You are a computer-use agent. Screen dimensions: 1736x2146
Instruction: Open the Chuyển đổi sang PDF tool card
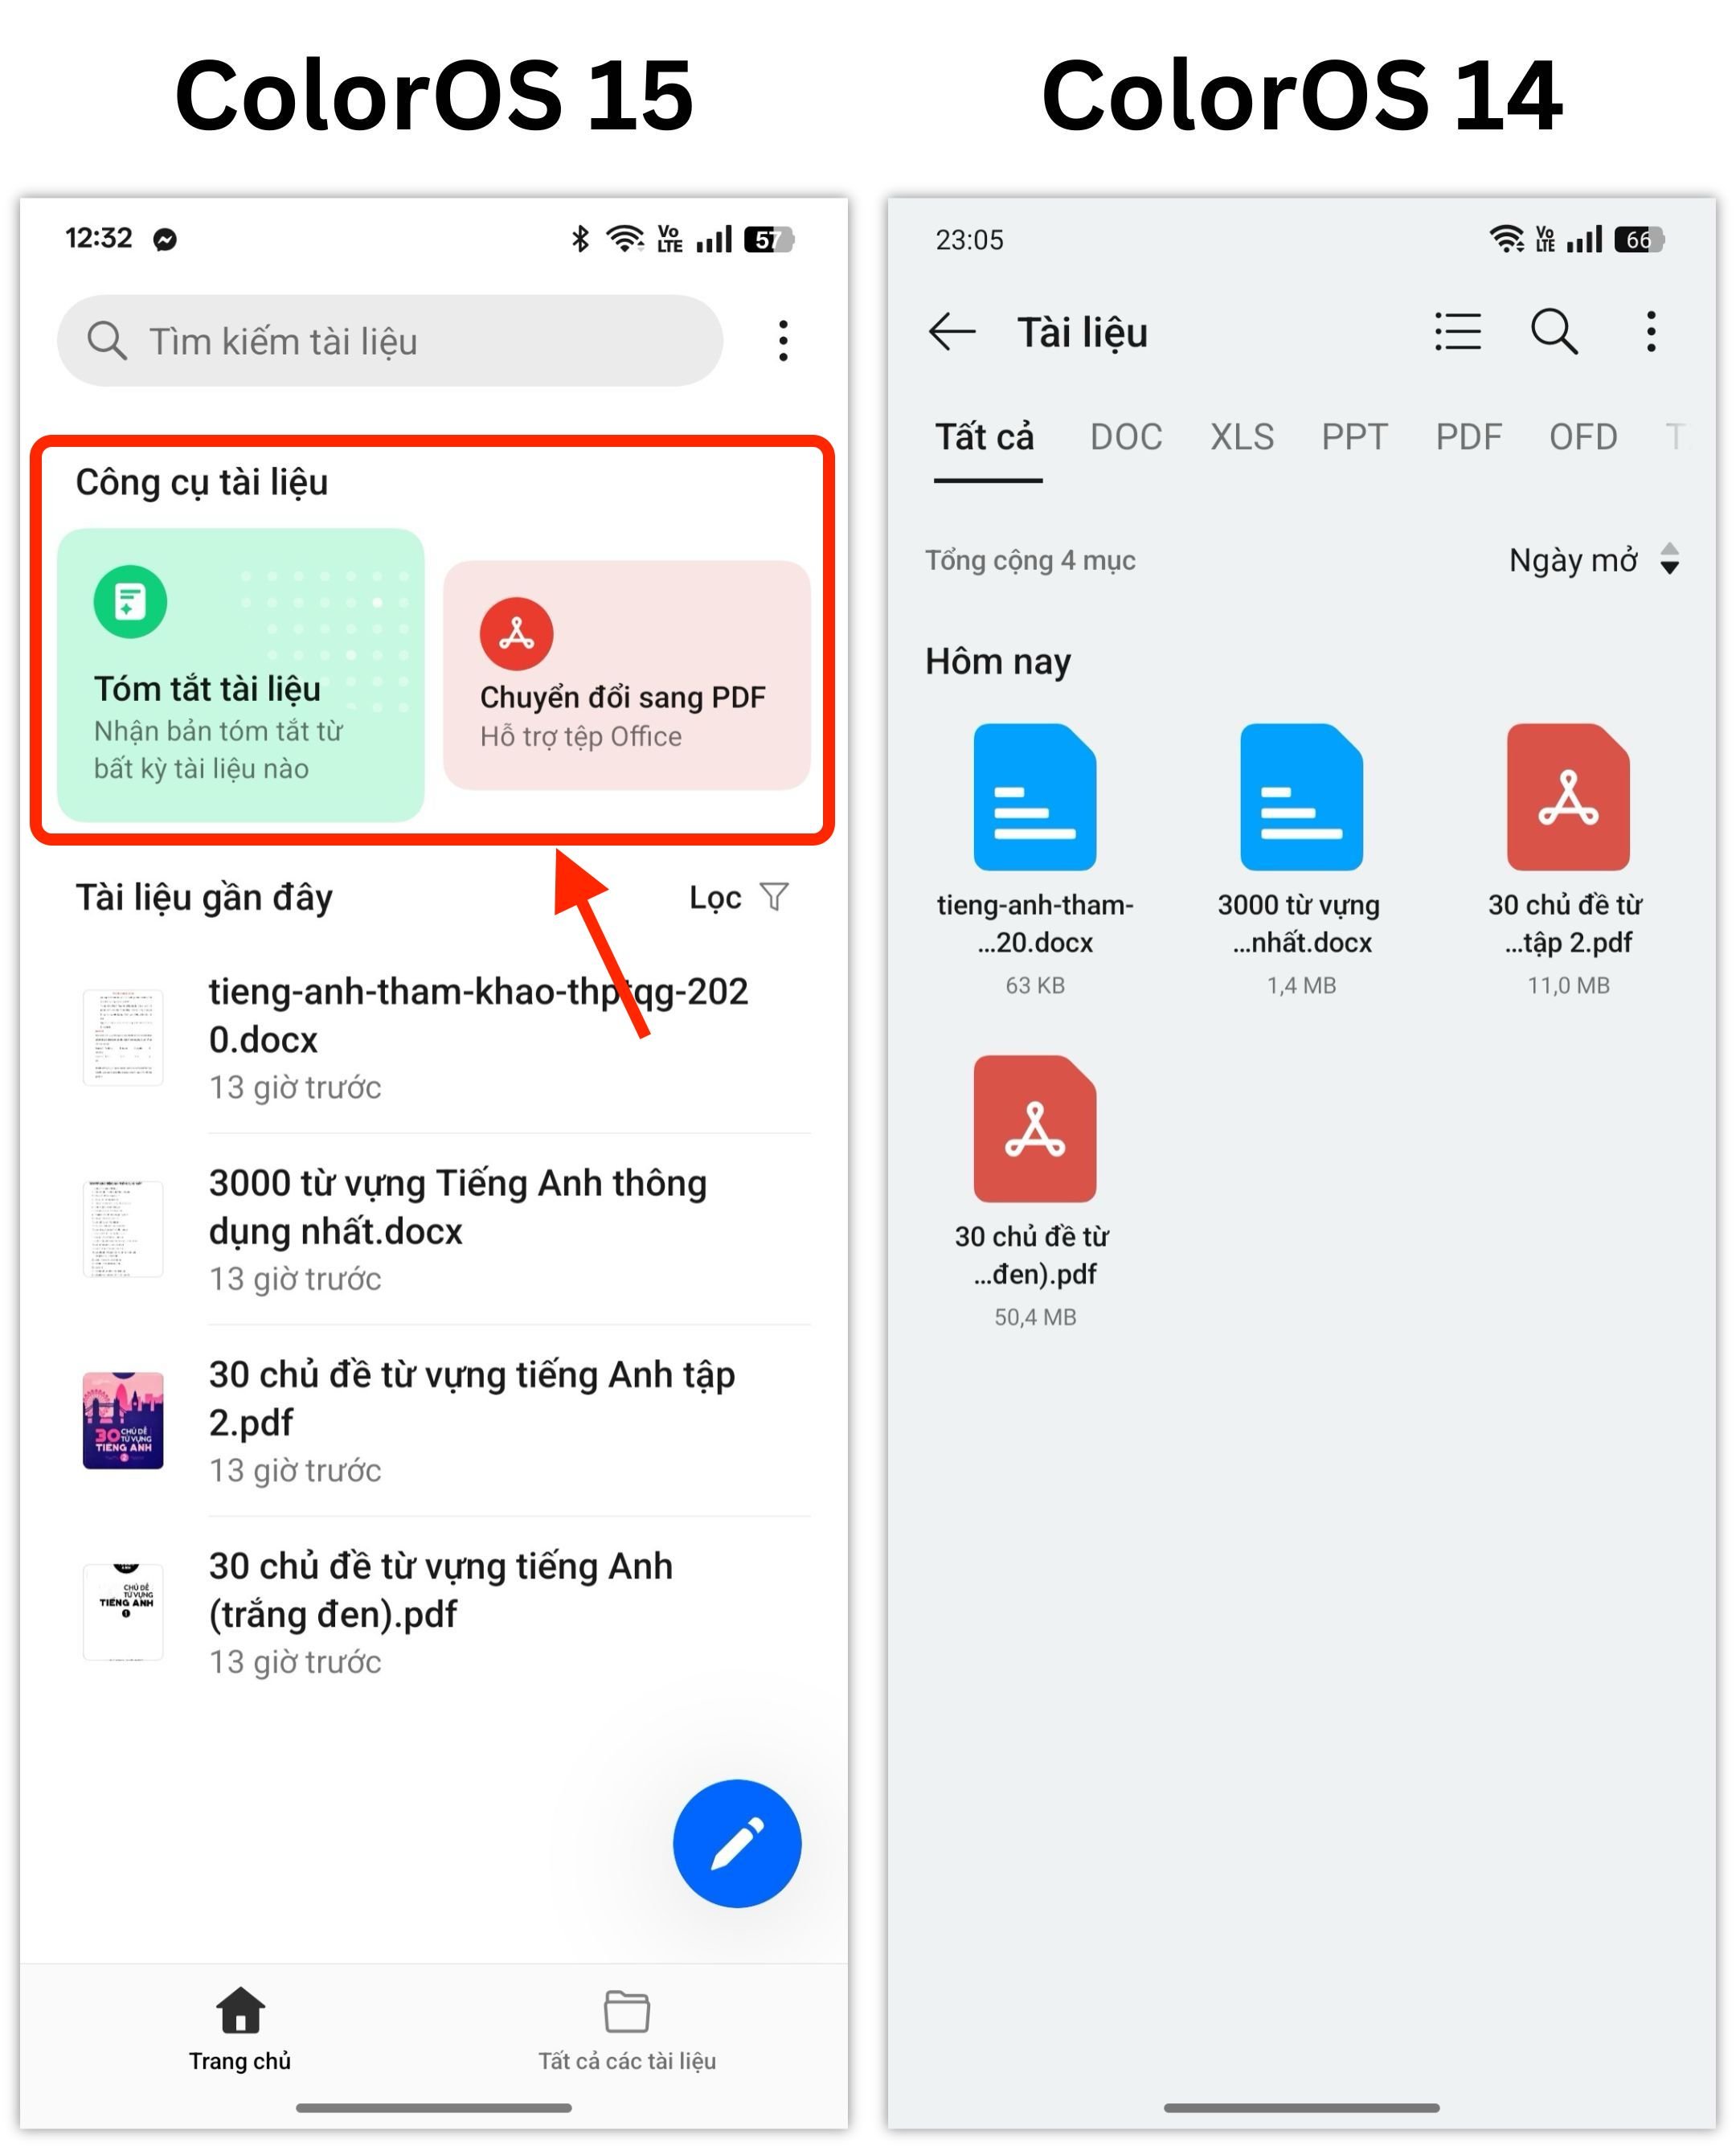(627, 675)
